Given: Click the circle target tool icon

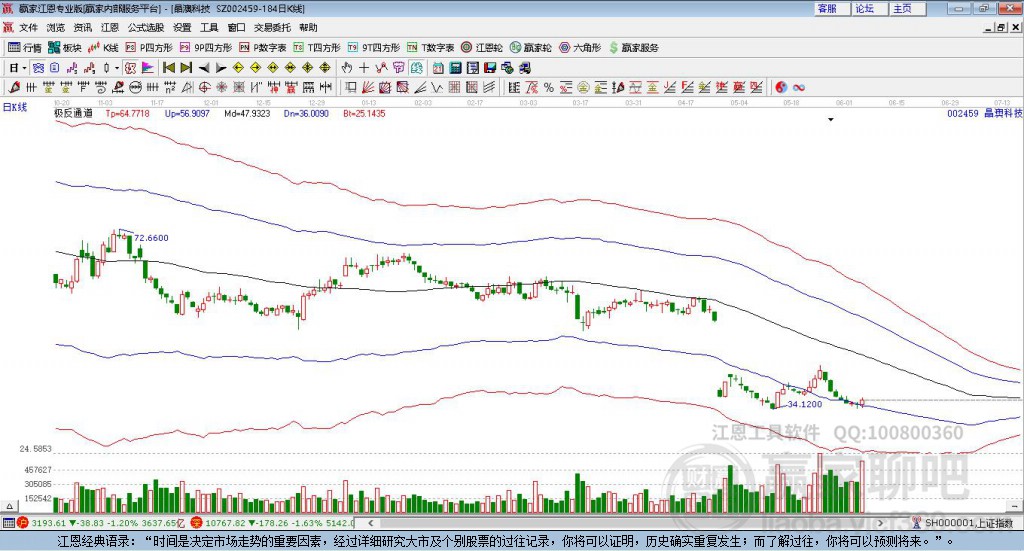Looking at the screenshot, I should point(204,87).
